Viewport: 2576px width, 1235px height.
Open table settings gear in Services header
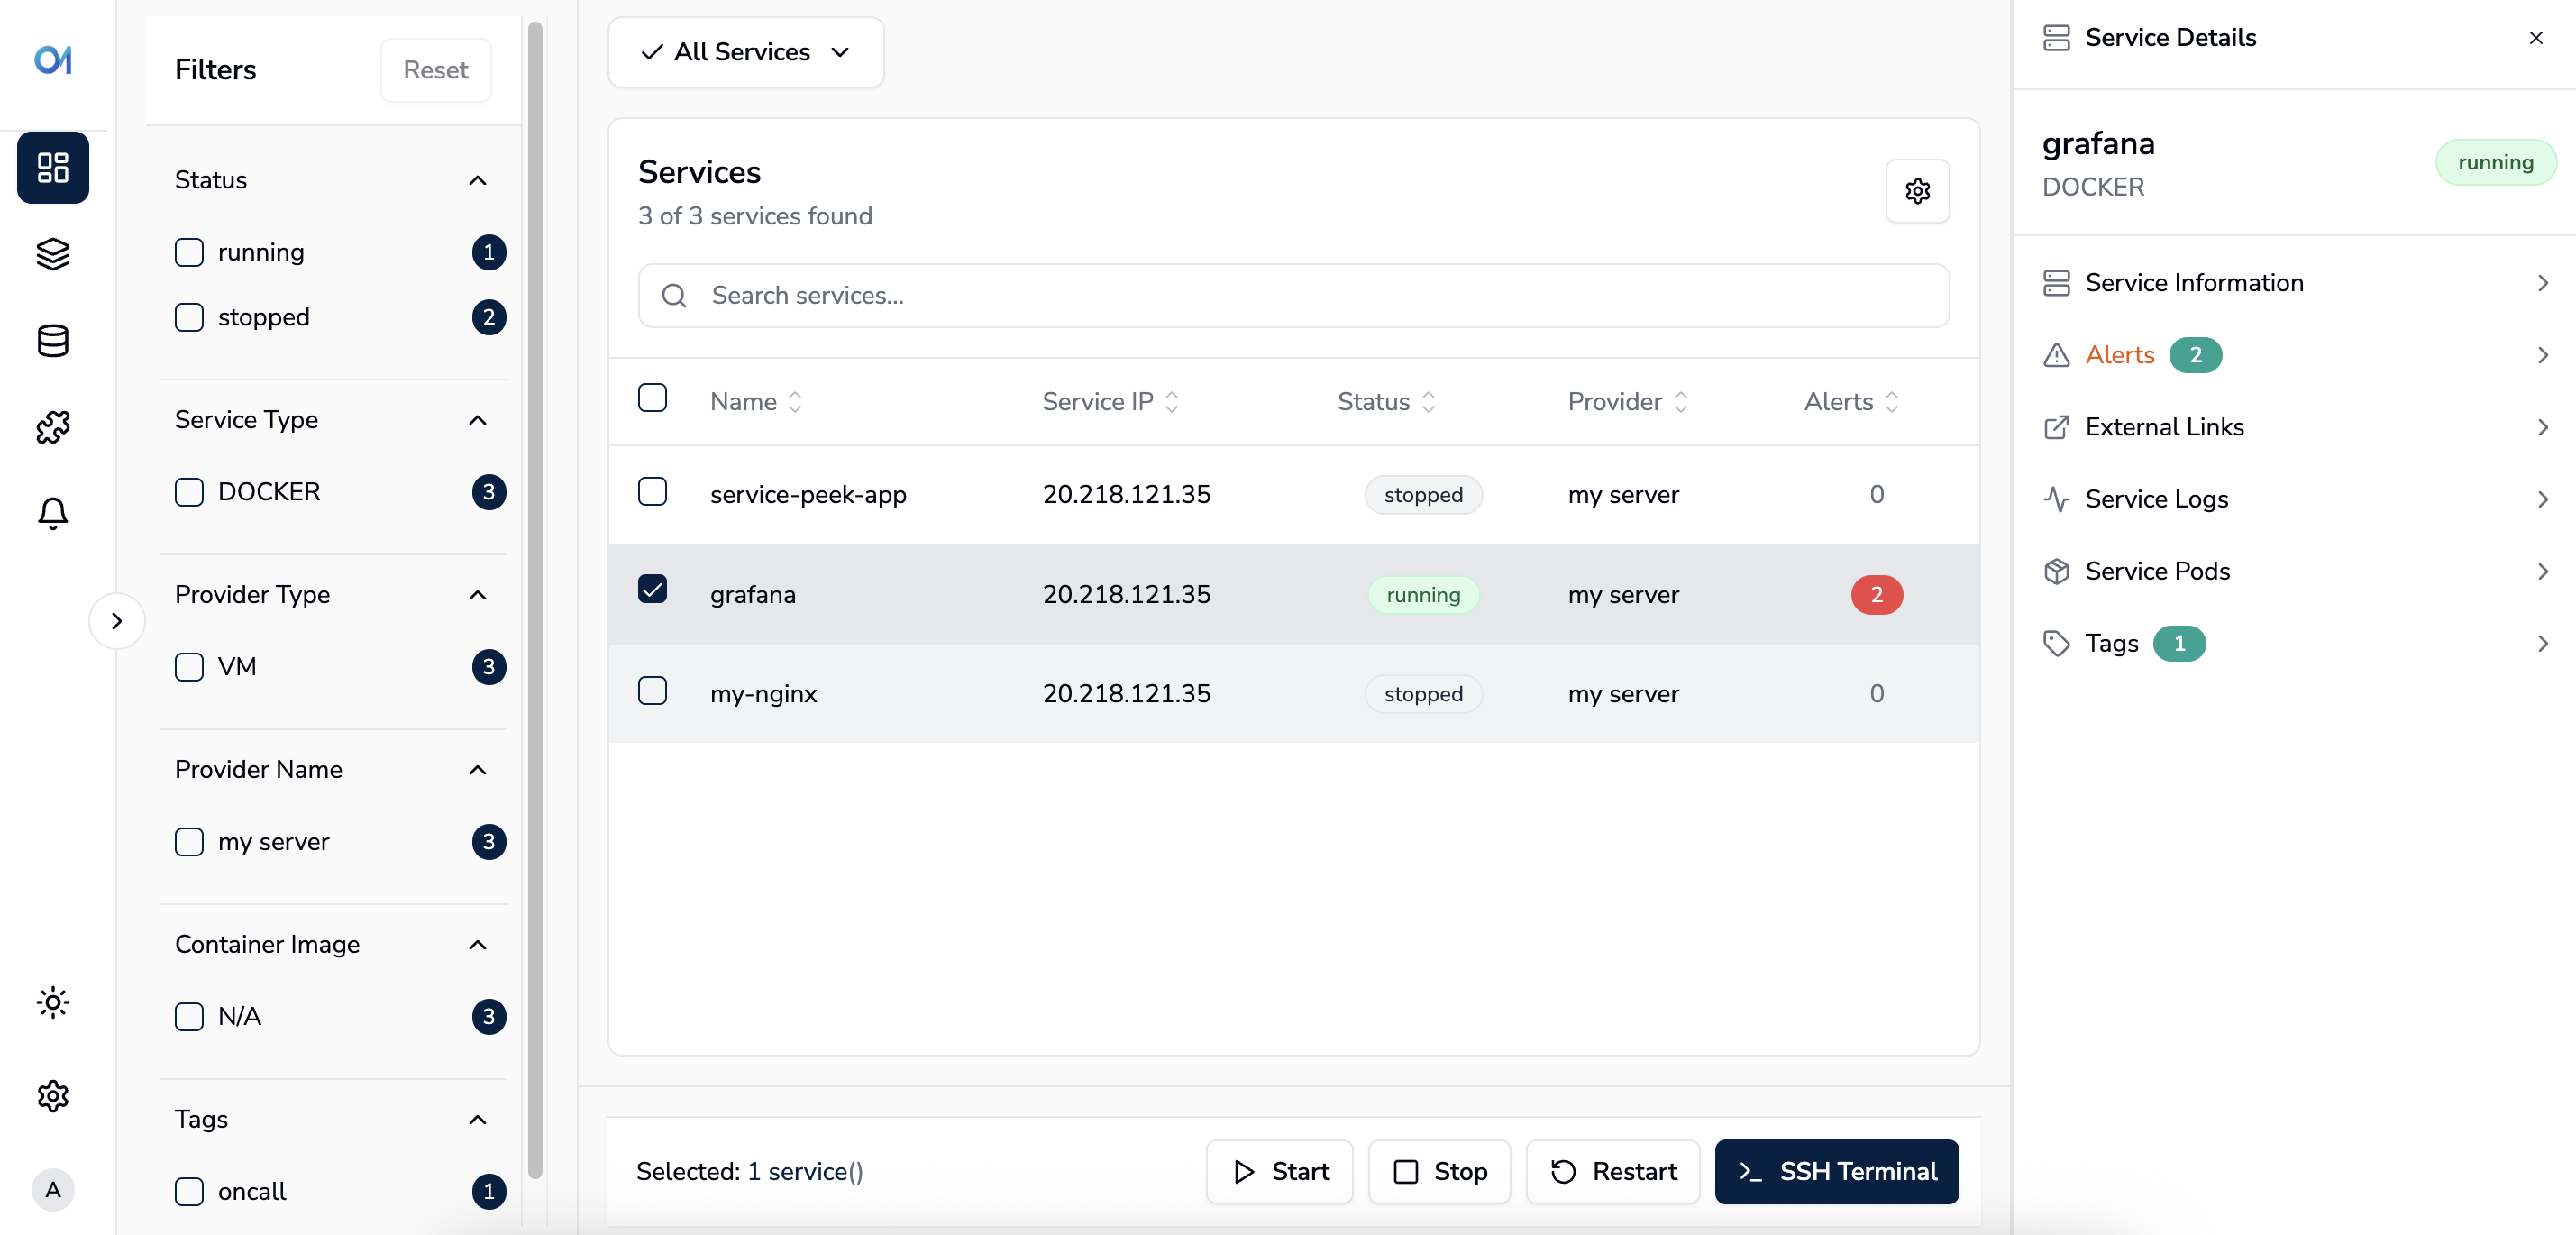(1916, 191)
